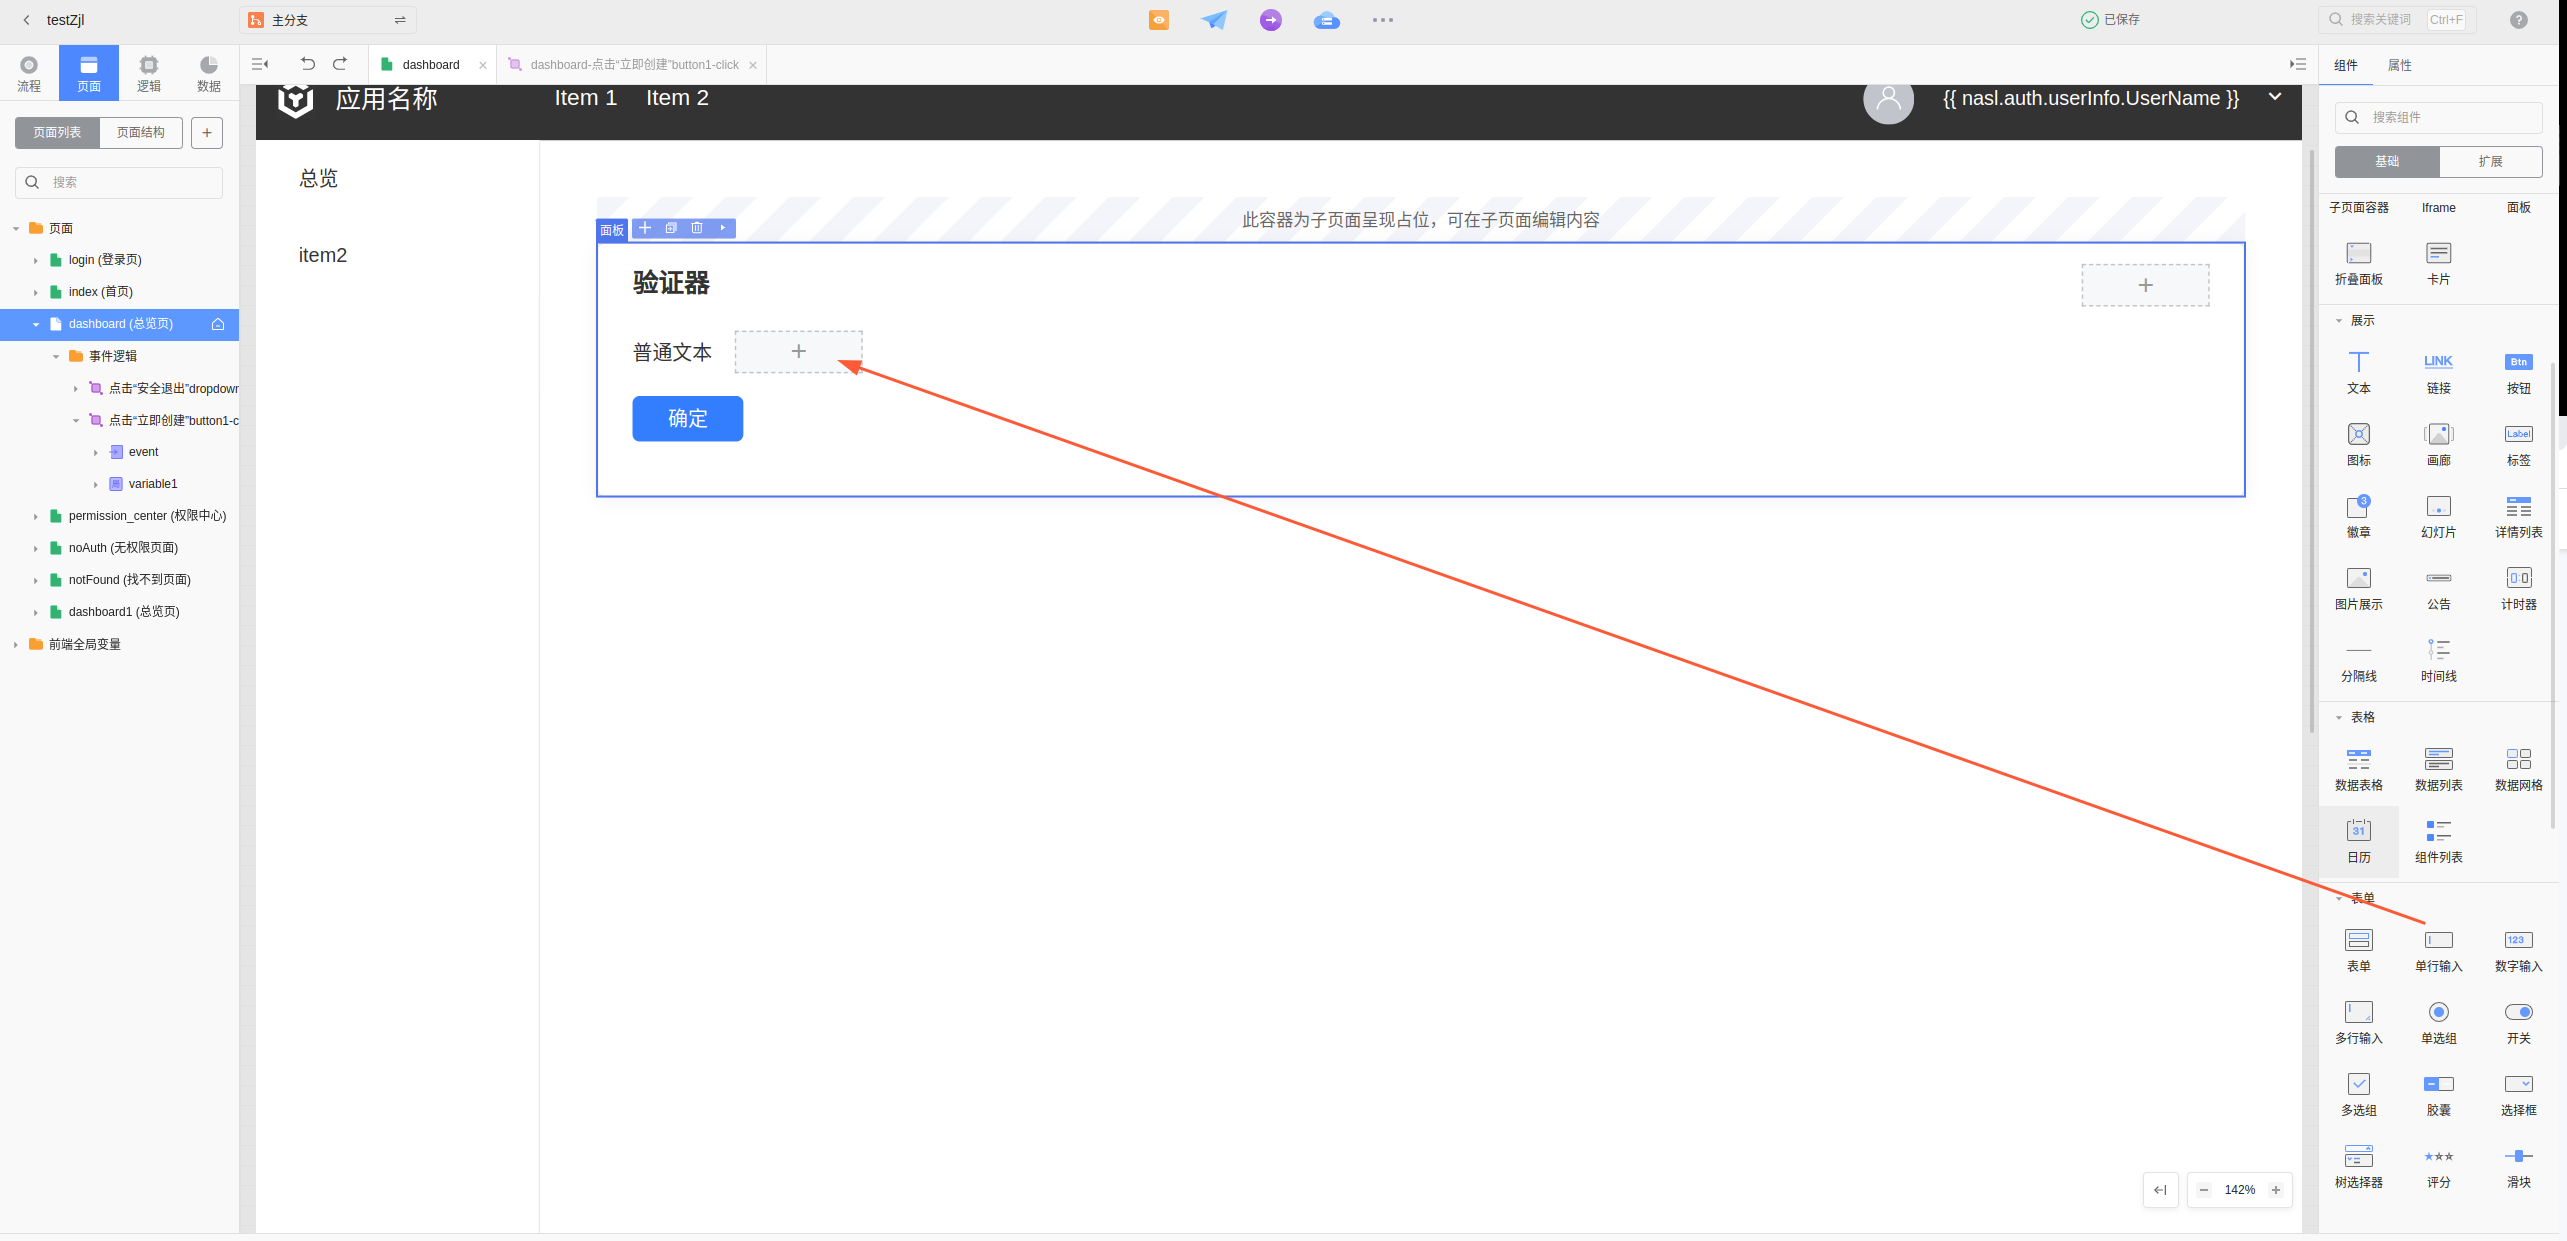Open the 组件 components tab
This screenshot has height=1241, width=2567.
pos(2346,65)
